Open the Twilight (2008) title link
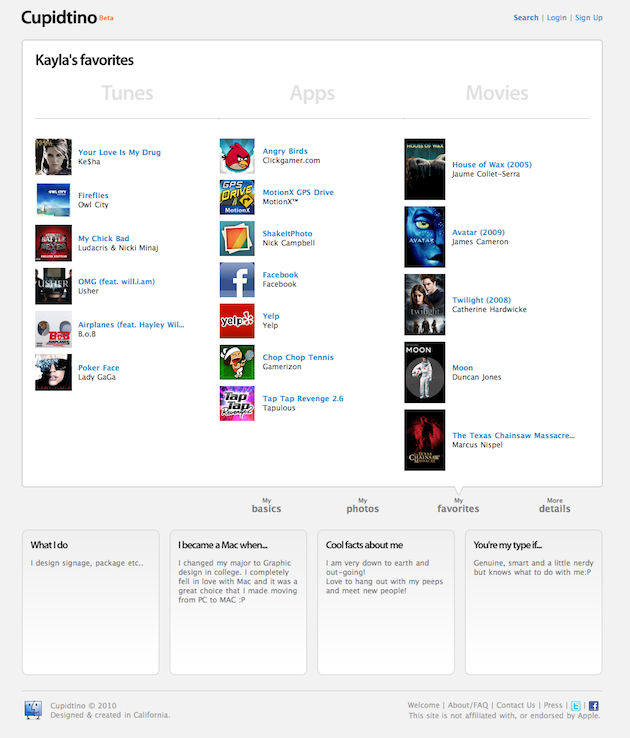 click(481, 300)
